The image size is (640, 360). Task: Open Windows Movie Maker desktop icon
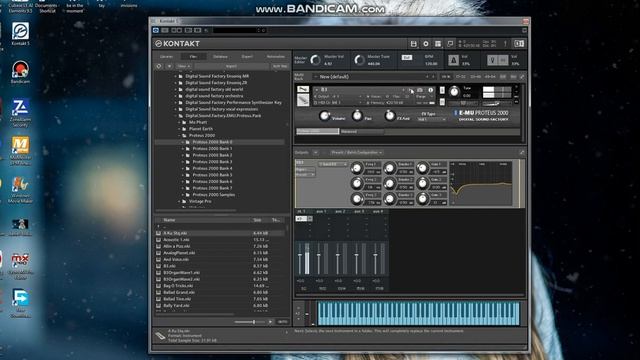(20, 190)
